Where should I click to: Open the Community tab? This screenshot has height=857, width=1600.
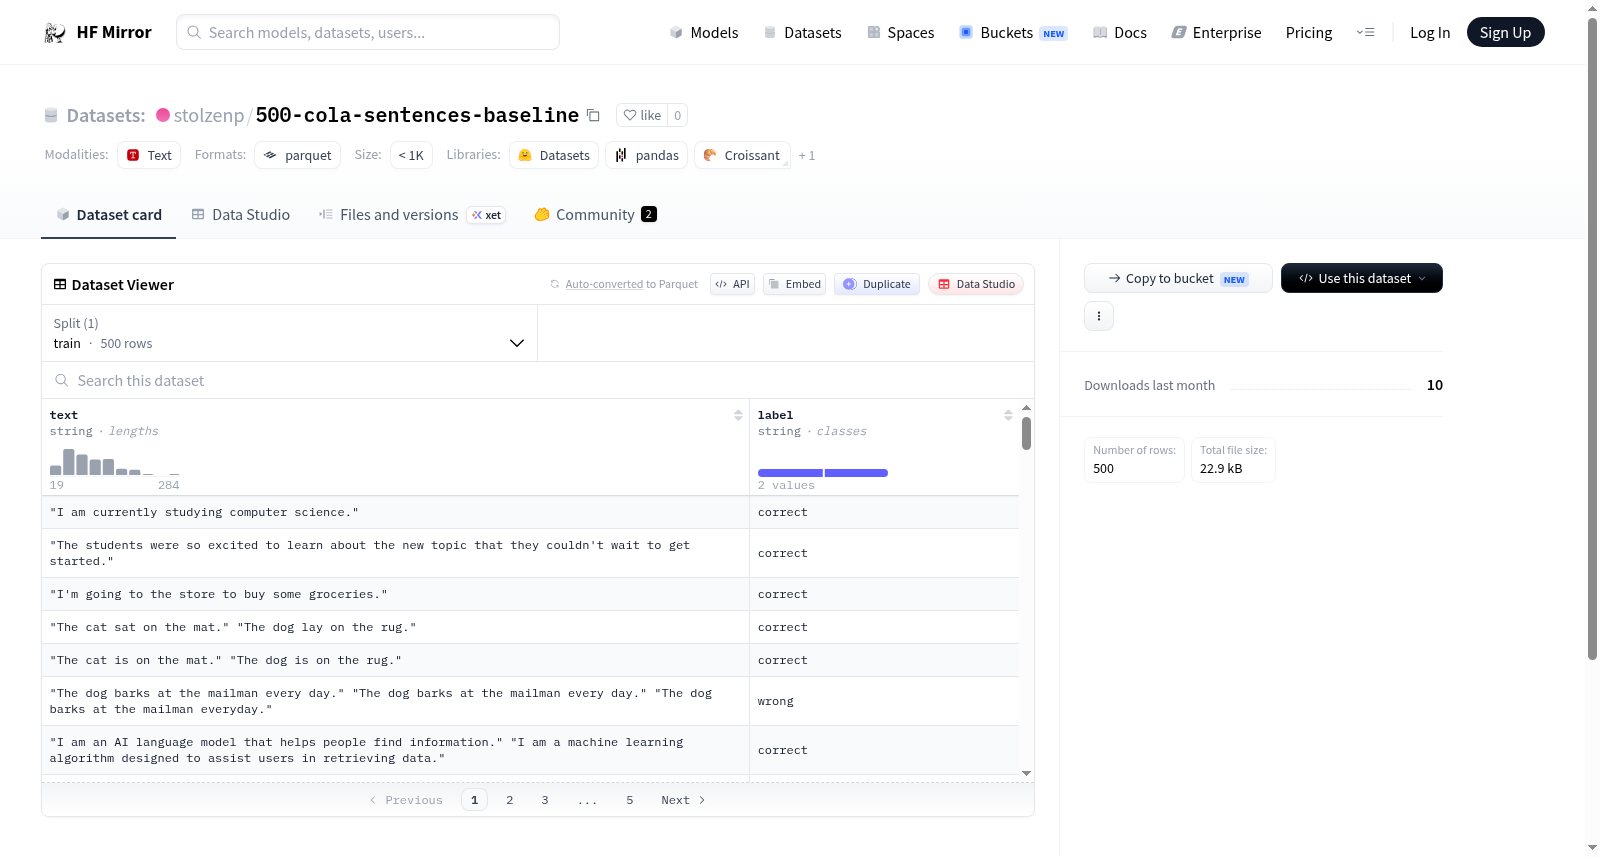pyautogui.click(x=596, y=215)
